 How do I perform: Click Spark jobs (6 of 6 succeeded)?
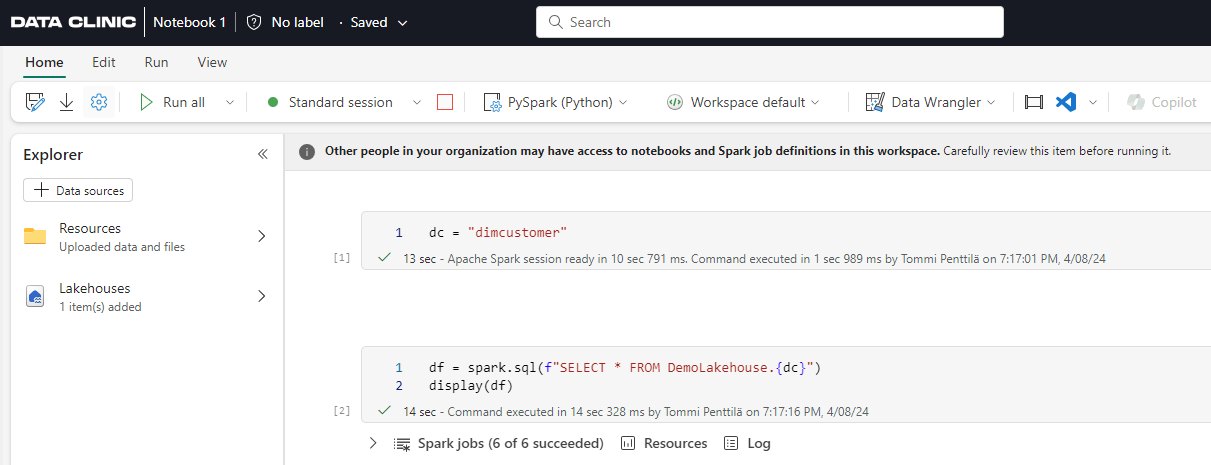coord(499,443)
